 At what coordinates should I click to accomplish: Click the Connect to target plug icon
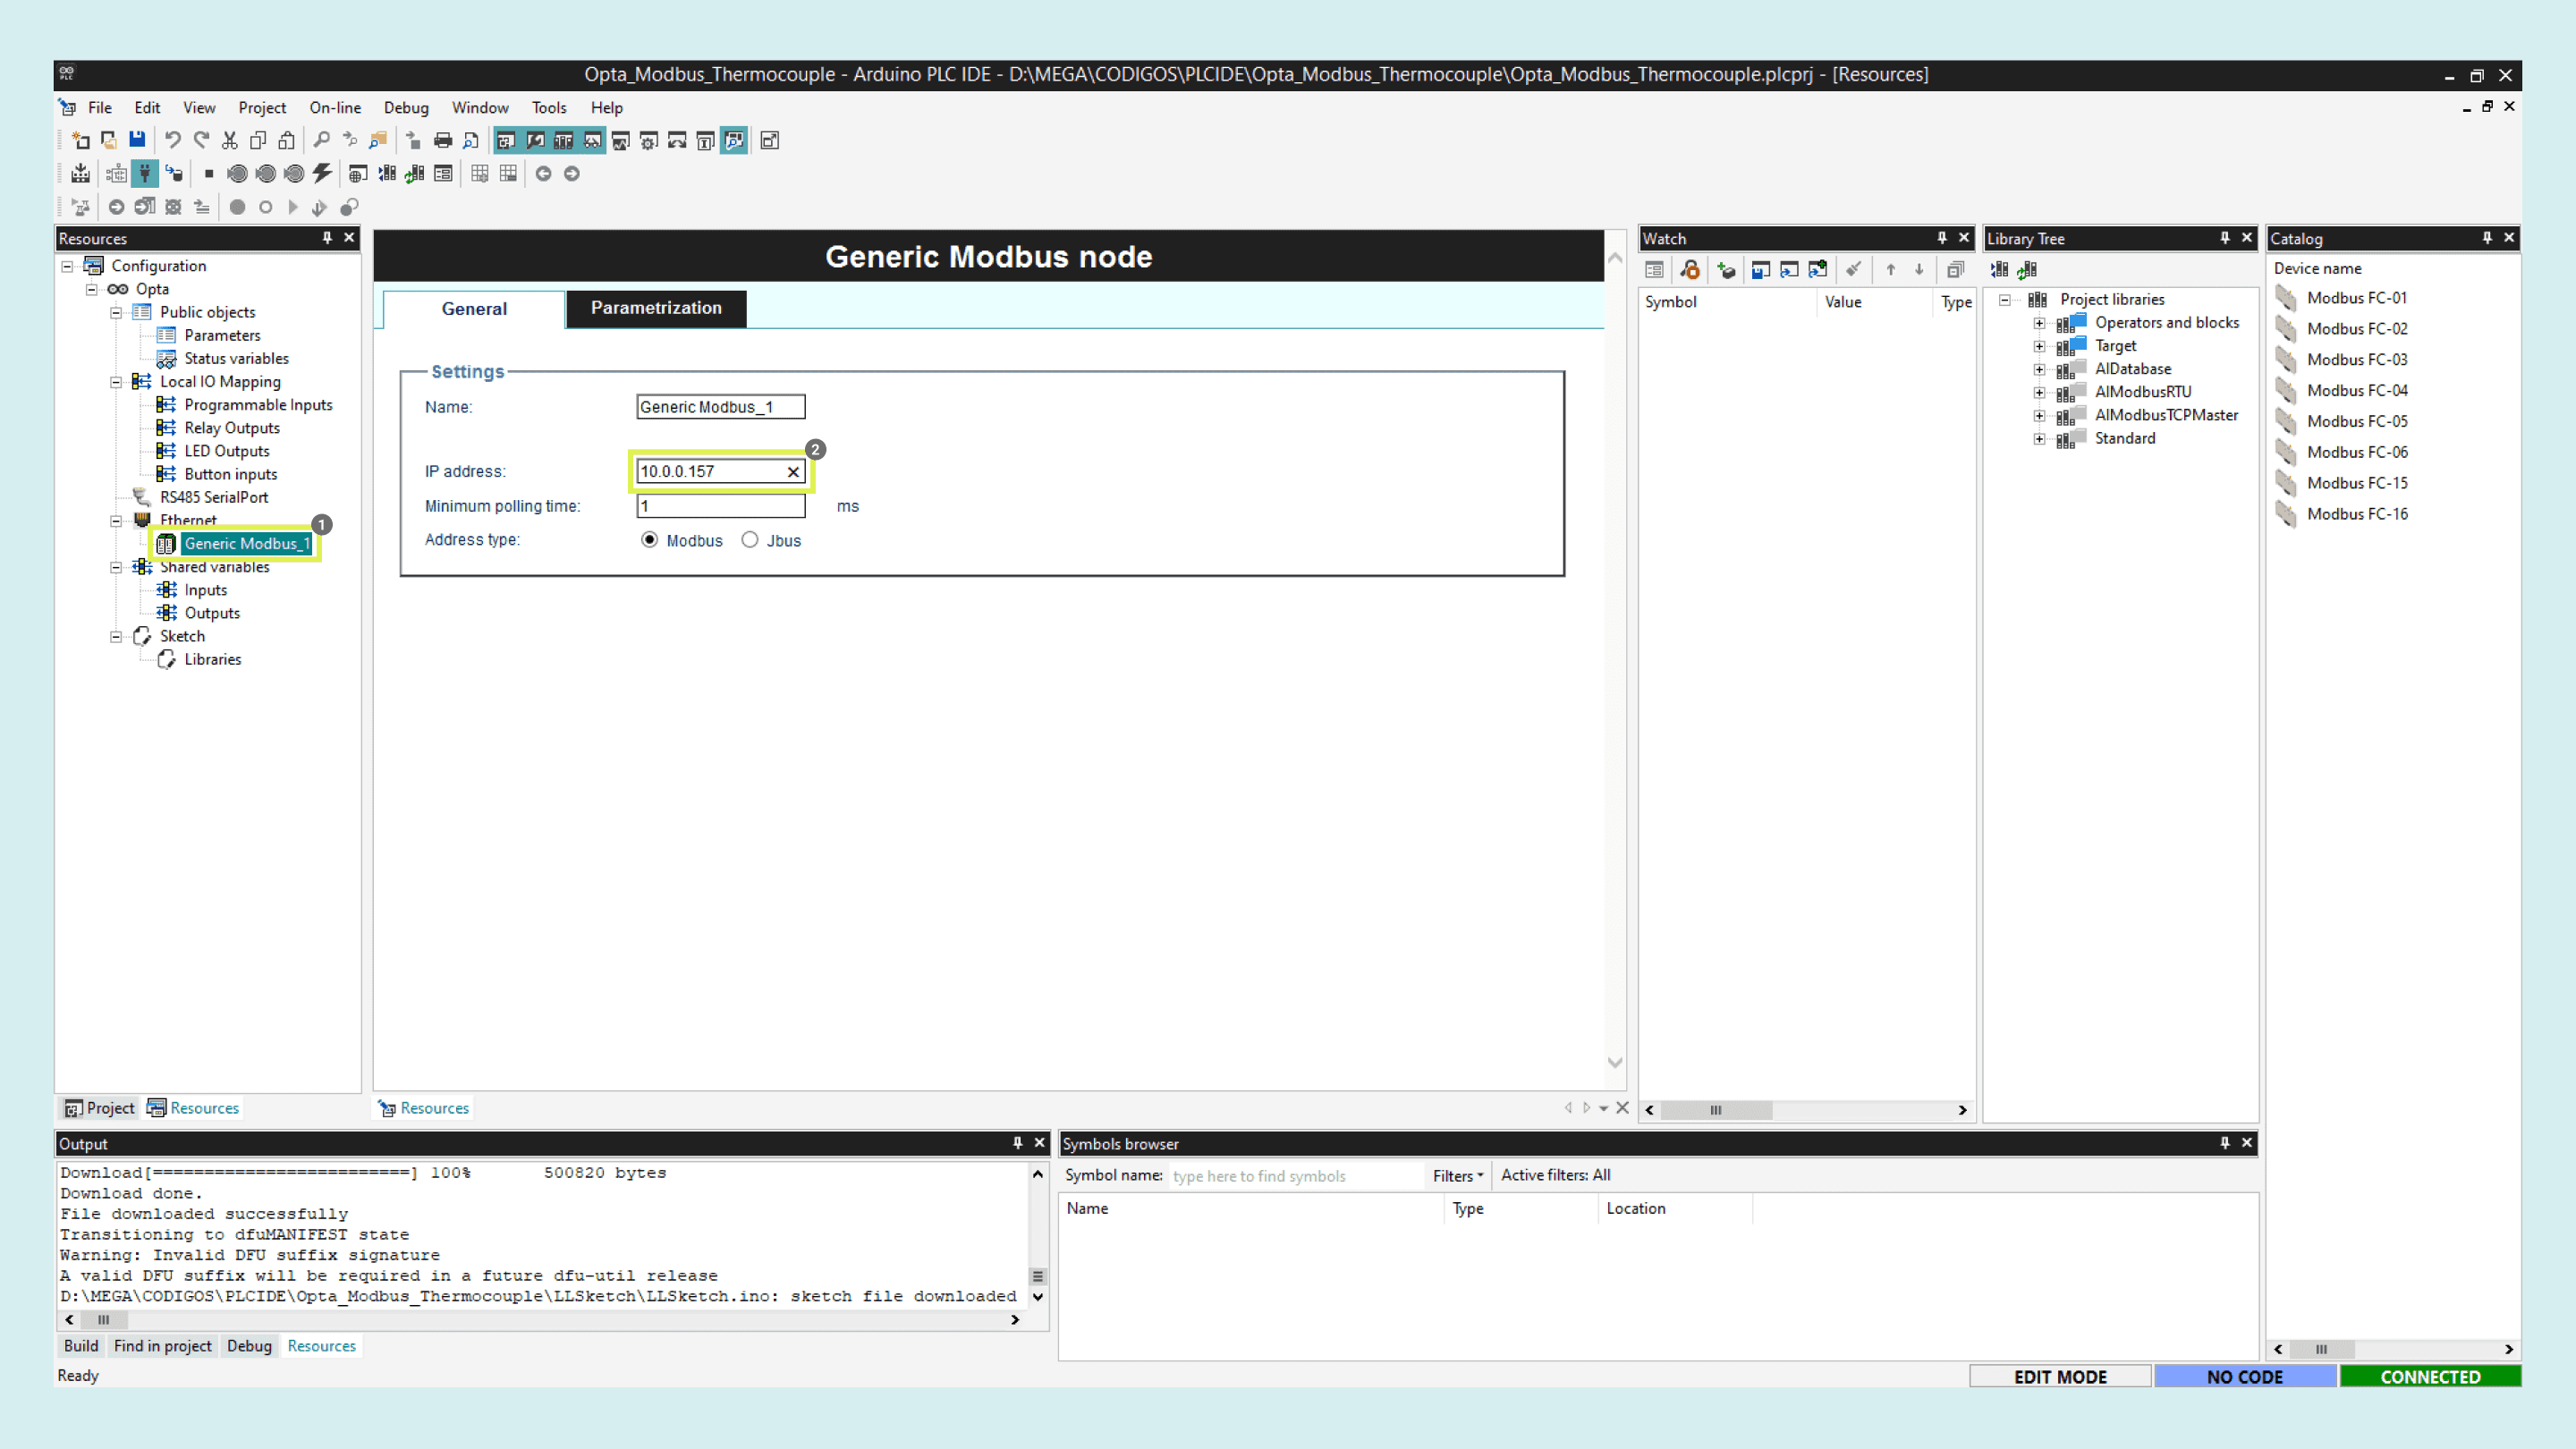coord(145,174)
